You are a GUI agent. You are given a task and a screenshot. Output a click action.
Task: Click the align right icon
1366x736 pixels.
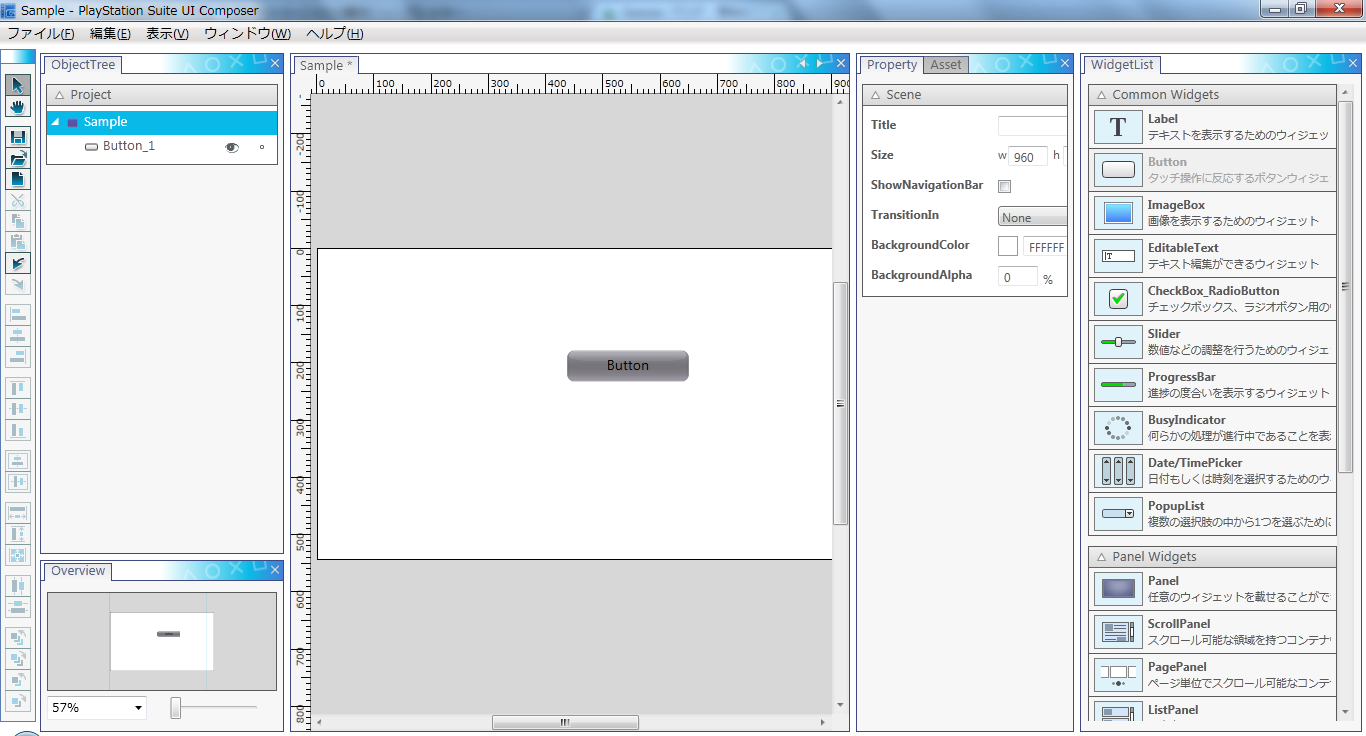coord(18,357)
